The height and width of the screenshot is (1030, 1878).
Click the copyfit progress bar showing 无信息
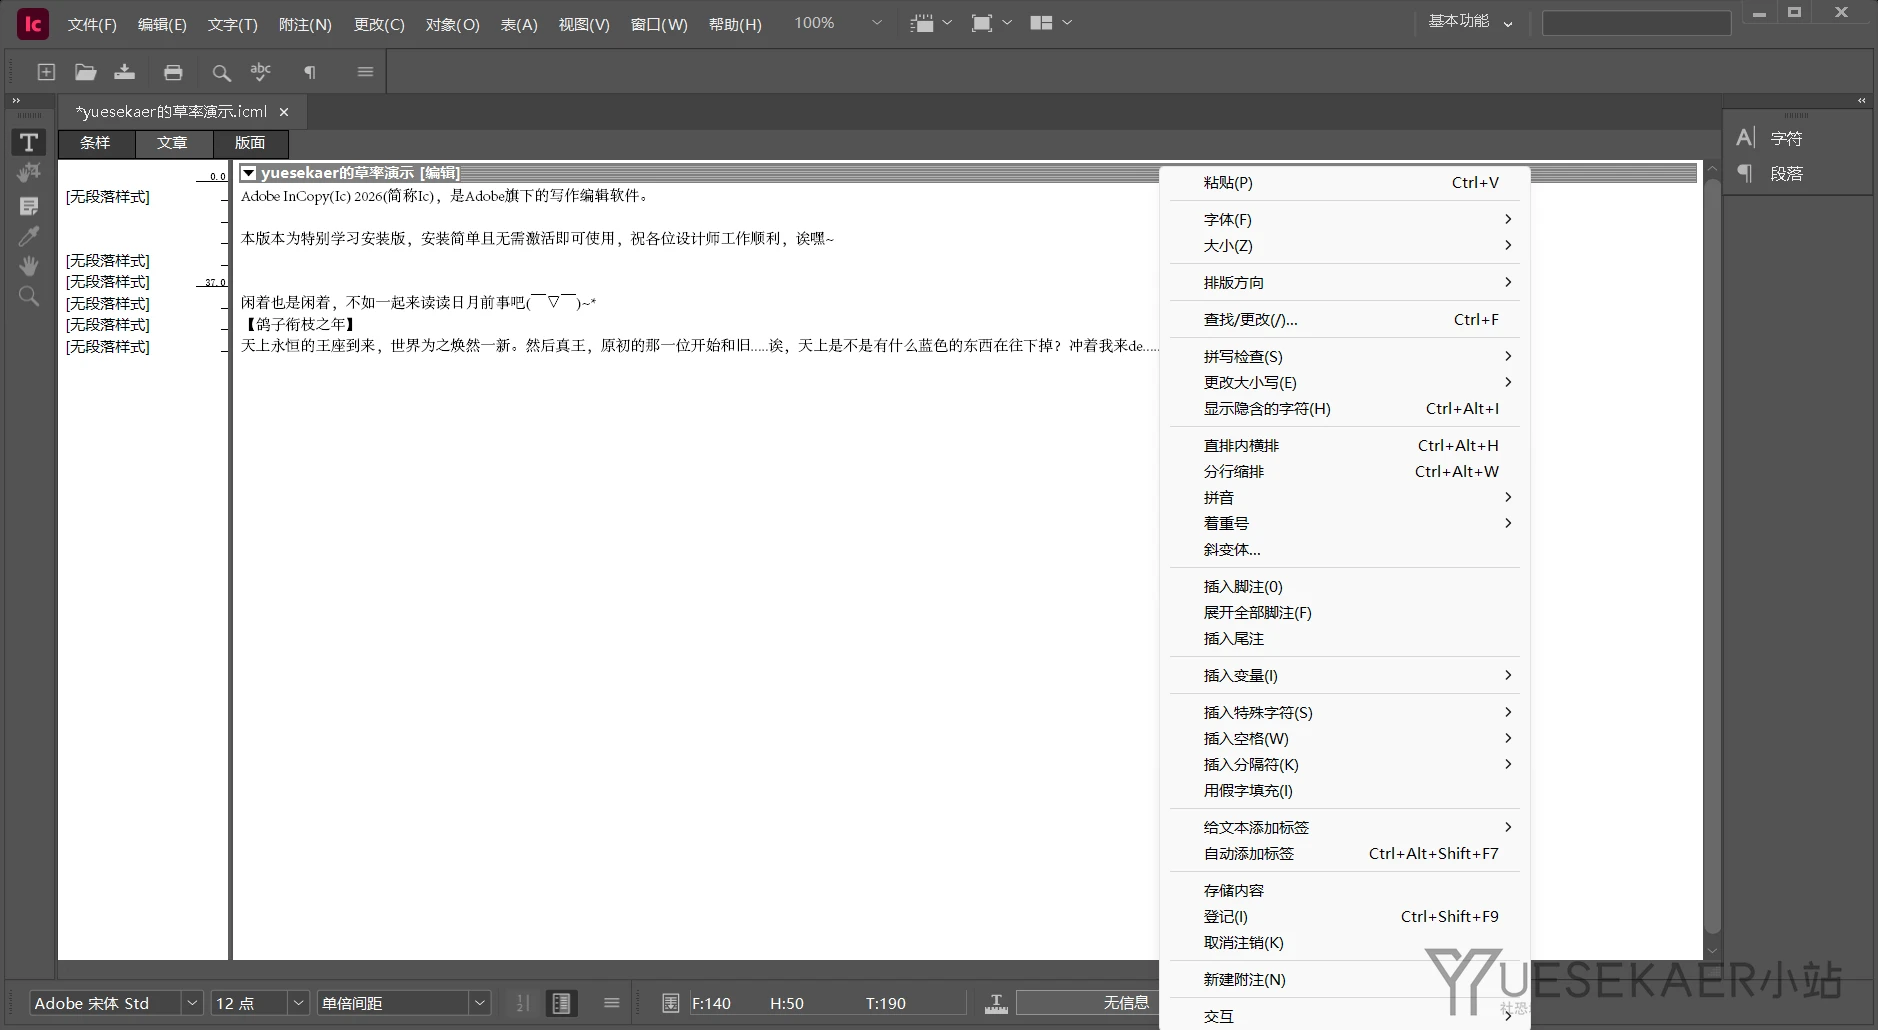tap(1086, 1003)
